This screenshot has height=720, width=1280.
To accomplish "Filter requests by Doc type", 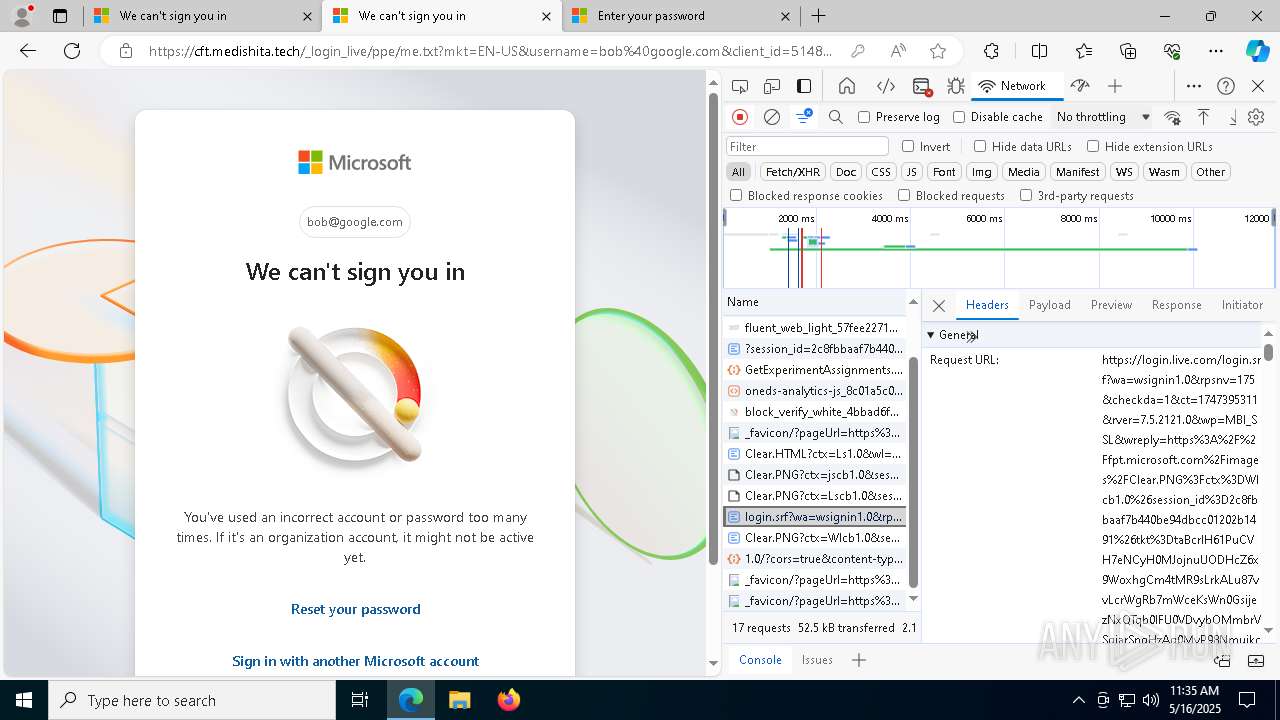I will coord(846,172).
